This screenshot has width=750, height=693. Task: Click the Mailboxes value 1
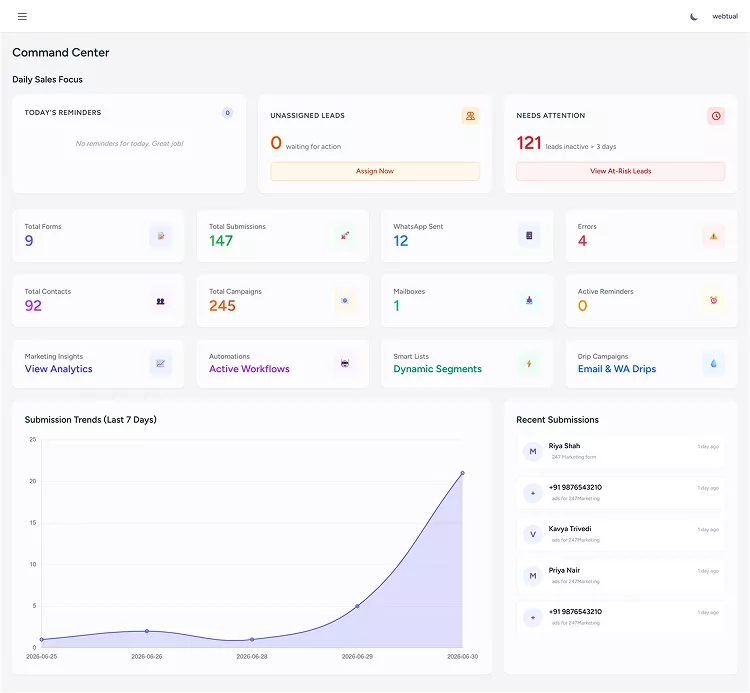coord(397,306)
